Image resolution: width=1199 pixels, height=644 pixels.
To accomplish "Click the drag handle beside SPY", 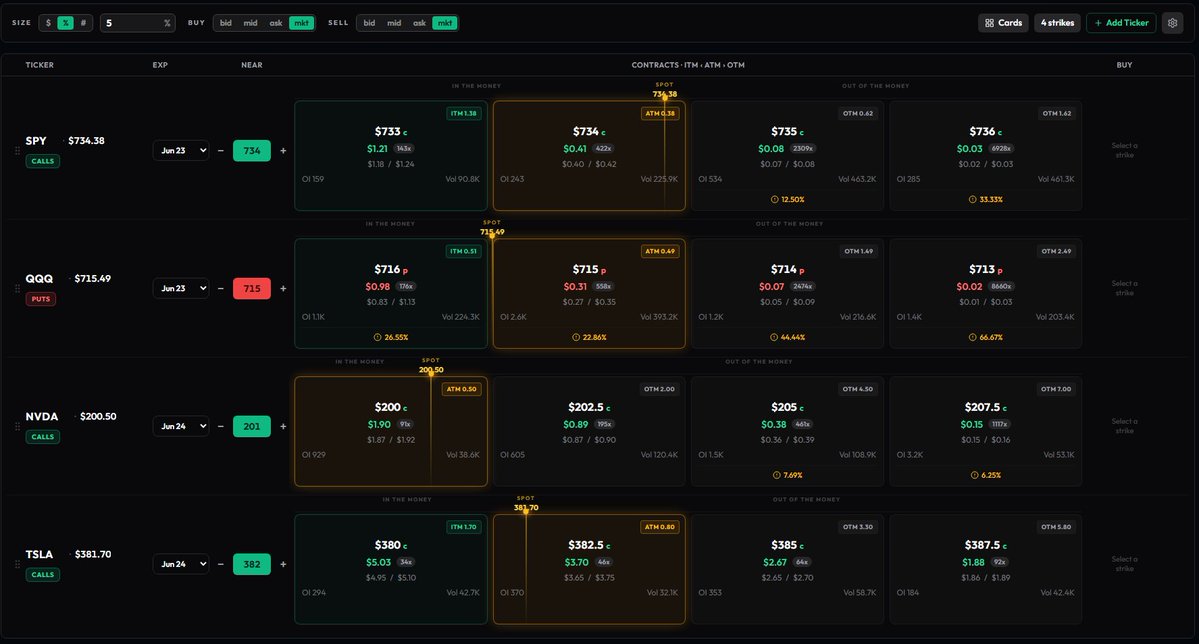I will (17, 151).
